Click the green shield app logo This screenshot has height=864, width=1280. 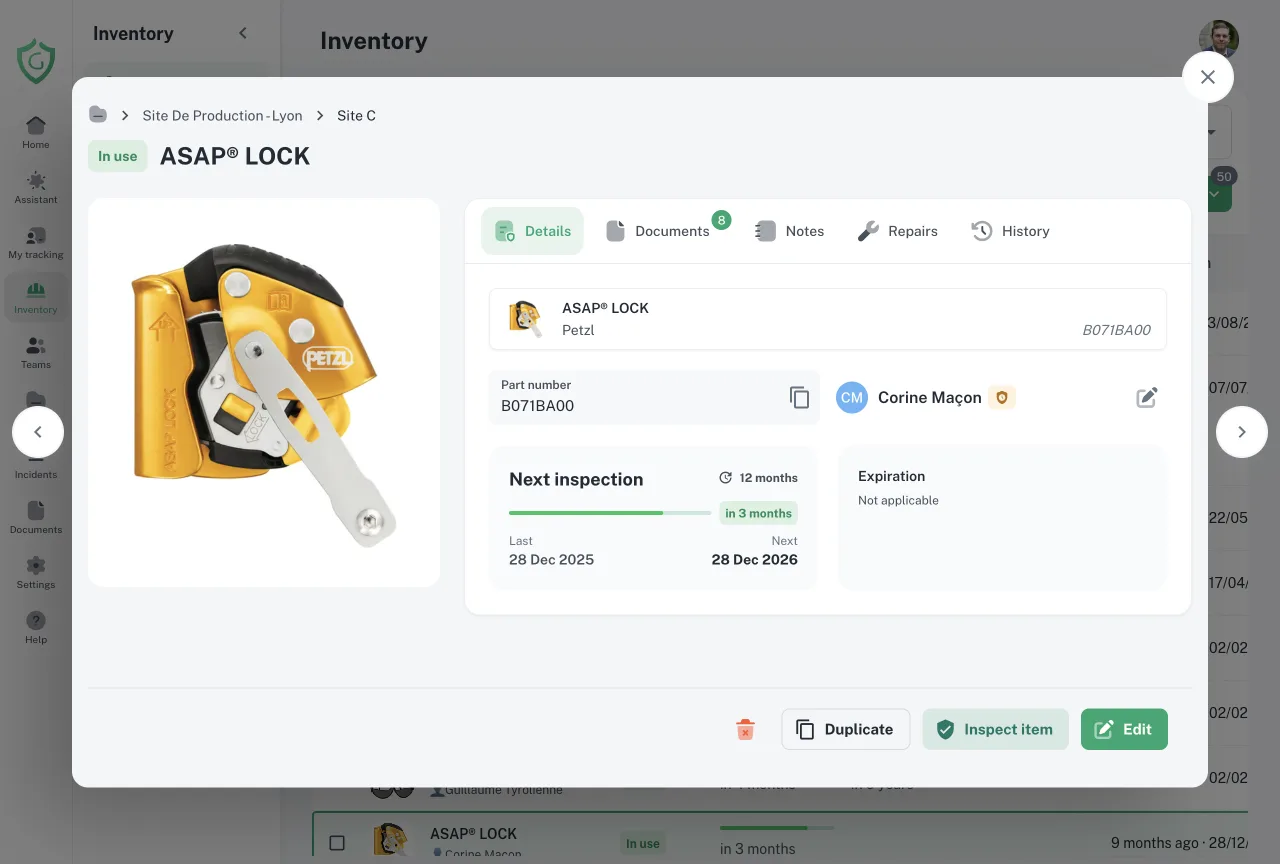click(36, 61)
